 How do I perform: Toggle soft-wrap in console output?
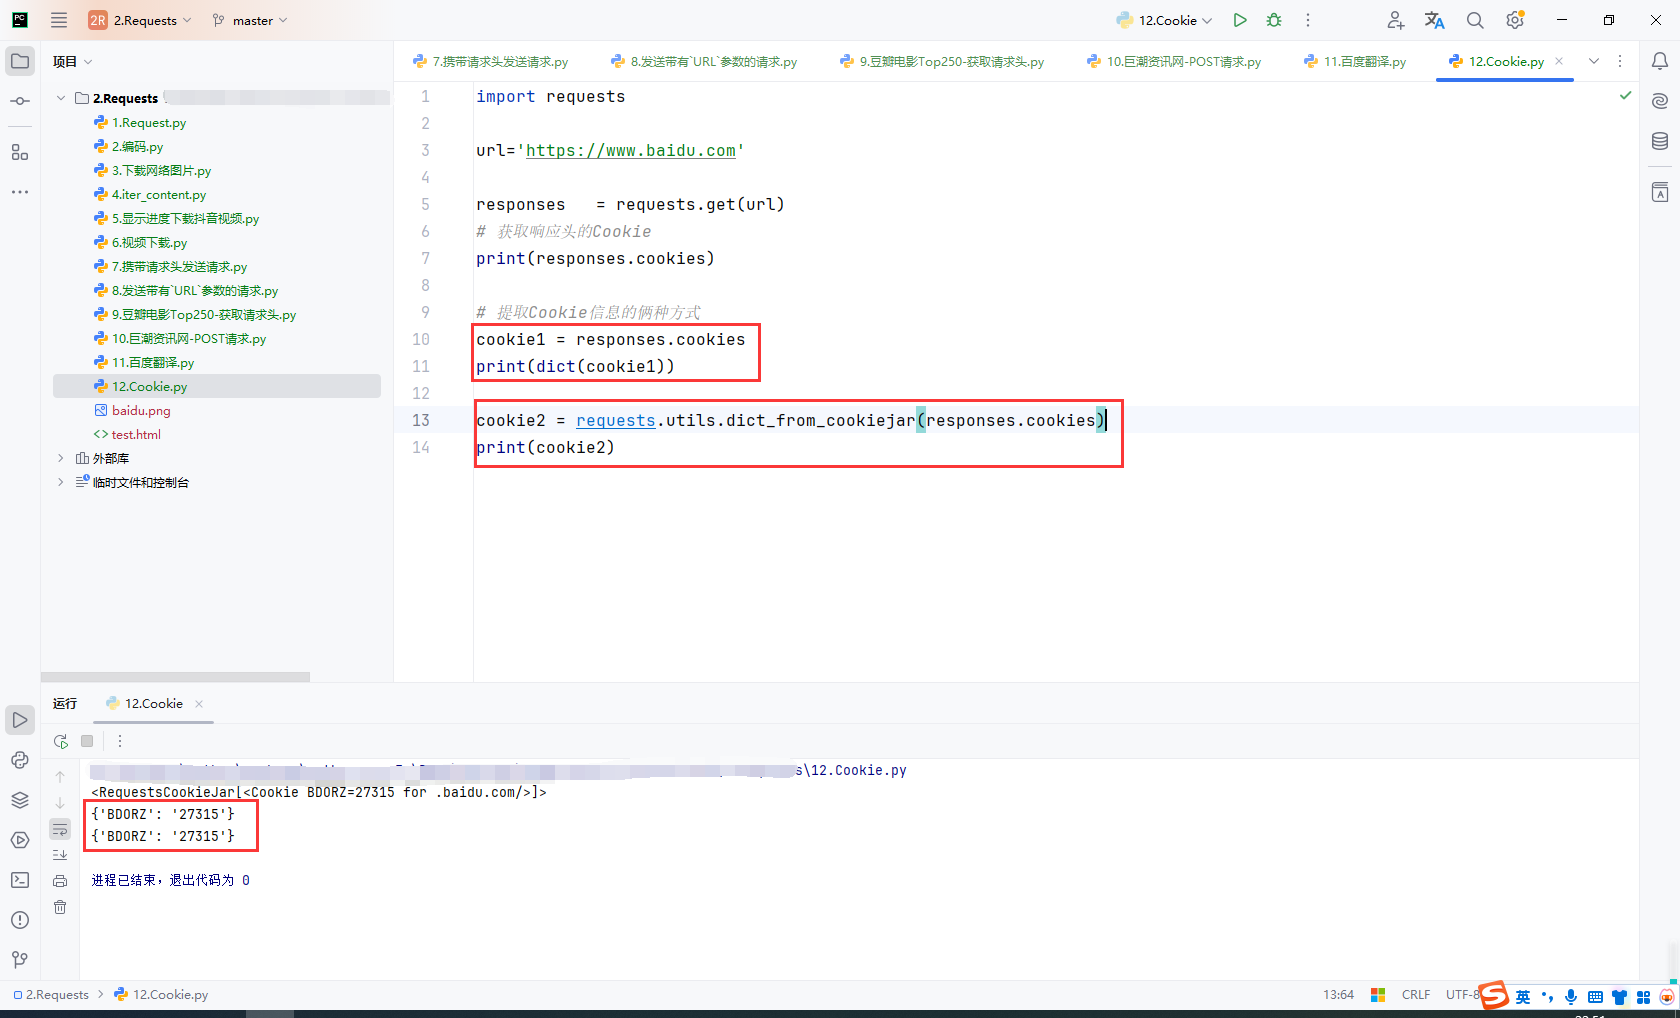60,829
